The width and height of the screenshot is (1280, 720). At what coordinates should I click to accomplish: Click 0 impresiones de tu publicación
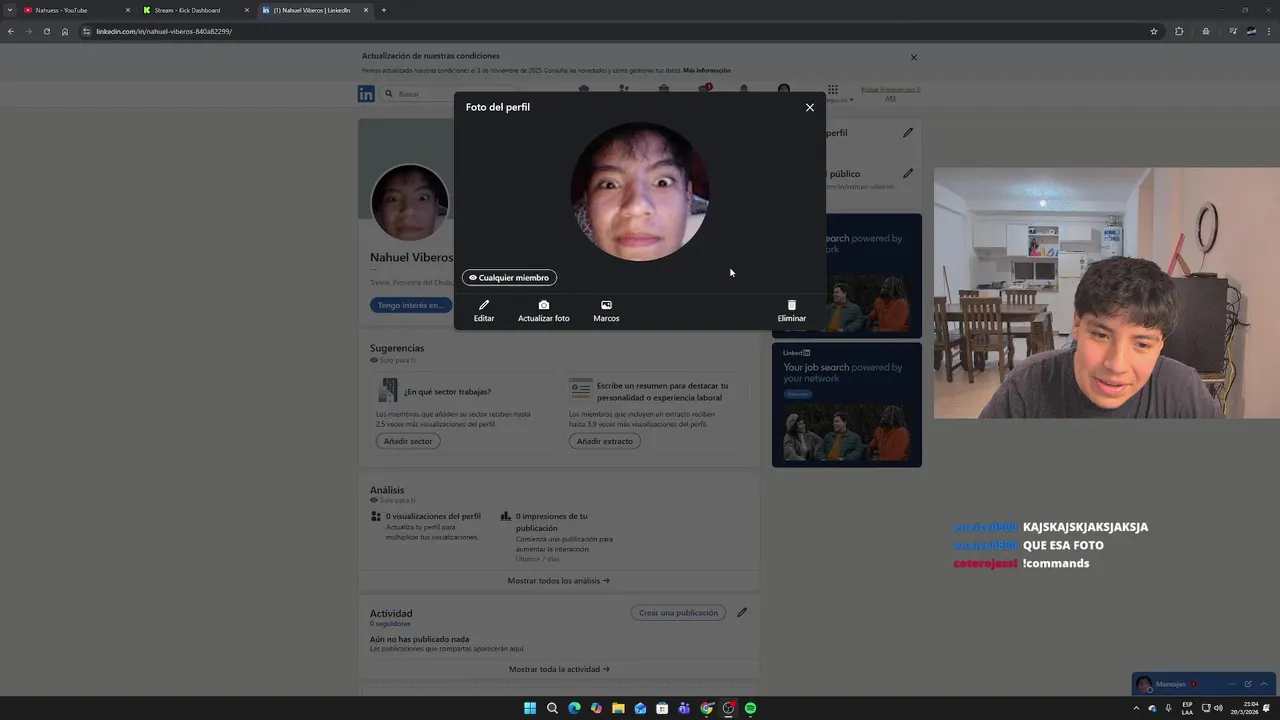coord(552,522)
